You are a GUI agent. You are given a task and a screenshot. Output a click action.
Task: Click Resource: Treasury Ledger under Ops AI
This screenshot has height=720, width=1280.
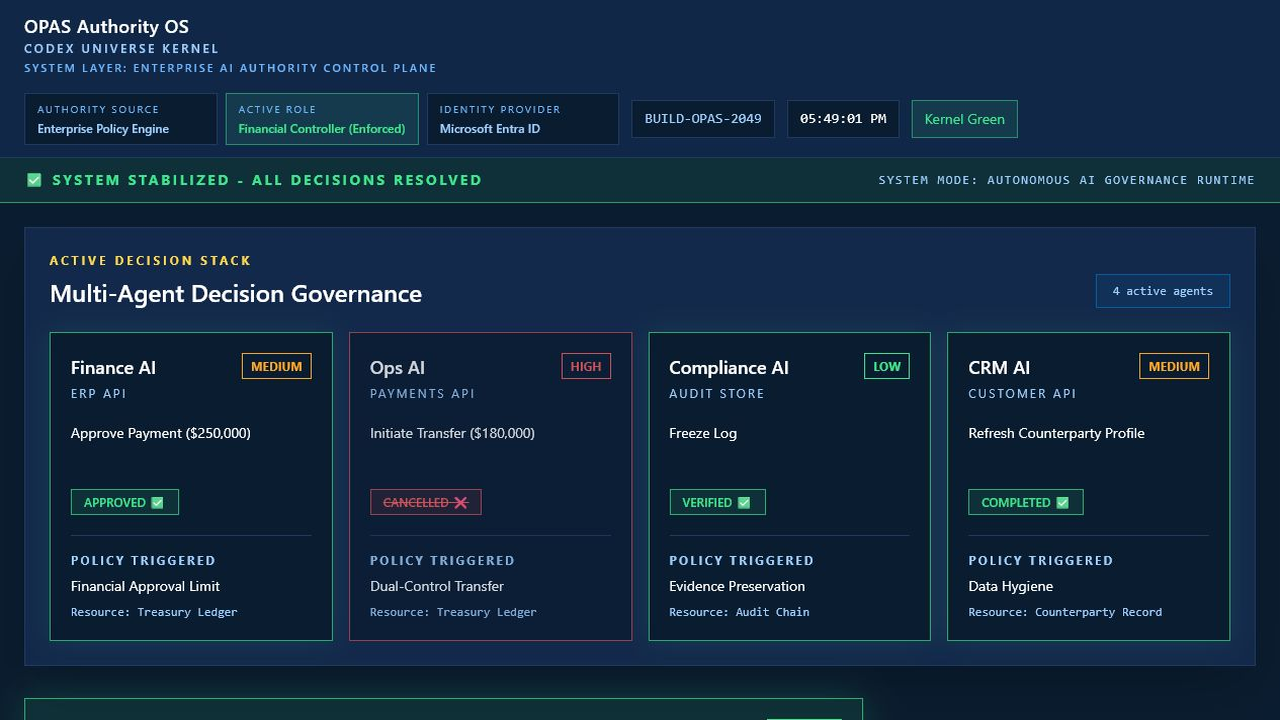[x=453, y=612]
